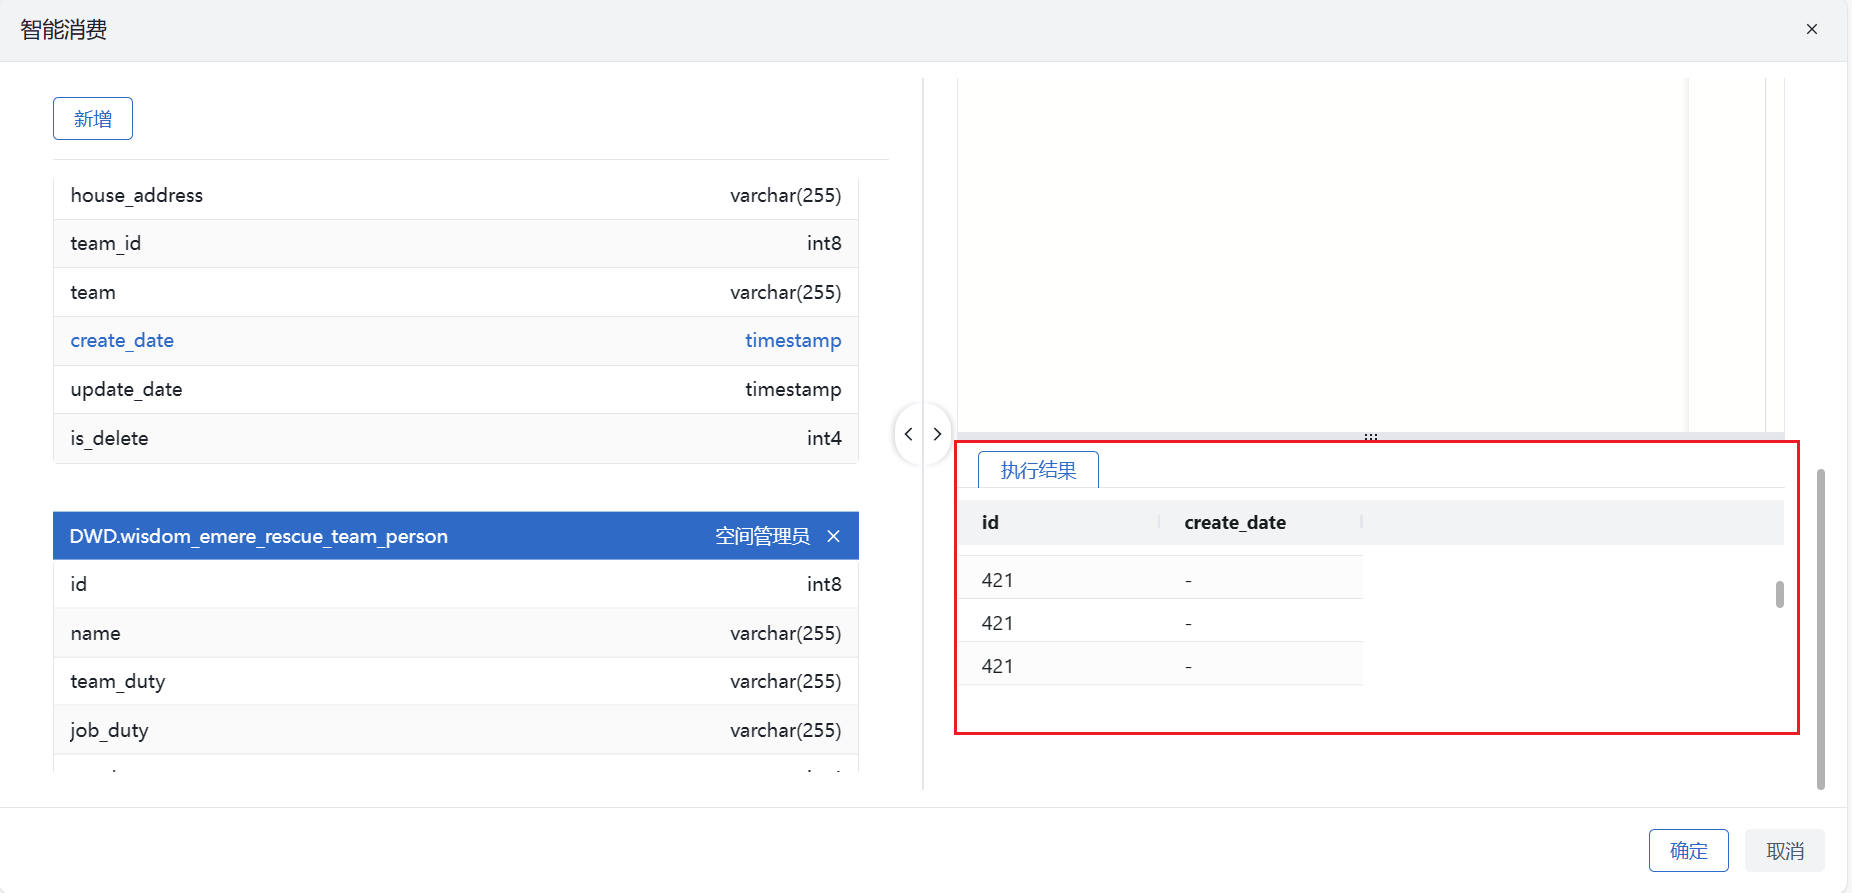This screenshot has height=893, width=1852.
Task: Click the horizontal splitter handle above results
Action: click(1371, 437)
